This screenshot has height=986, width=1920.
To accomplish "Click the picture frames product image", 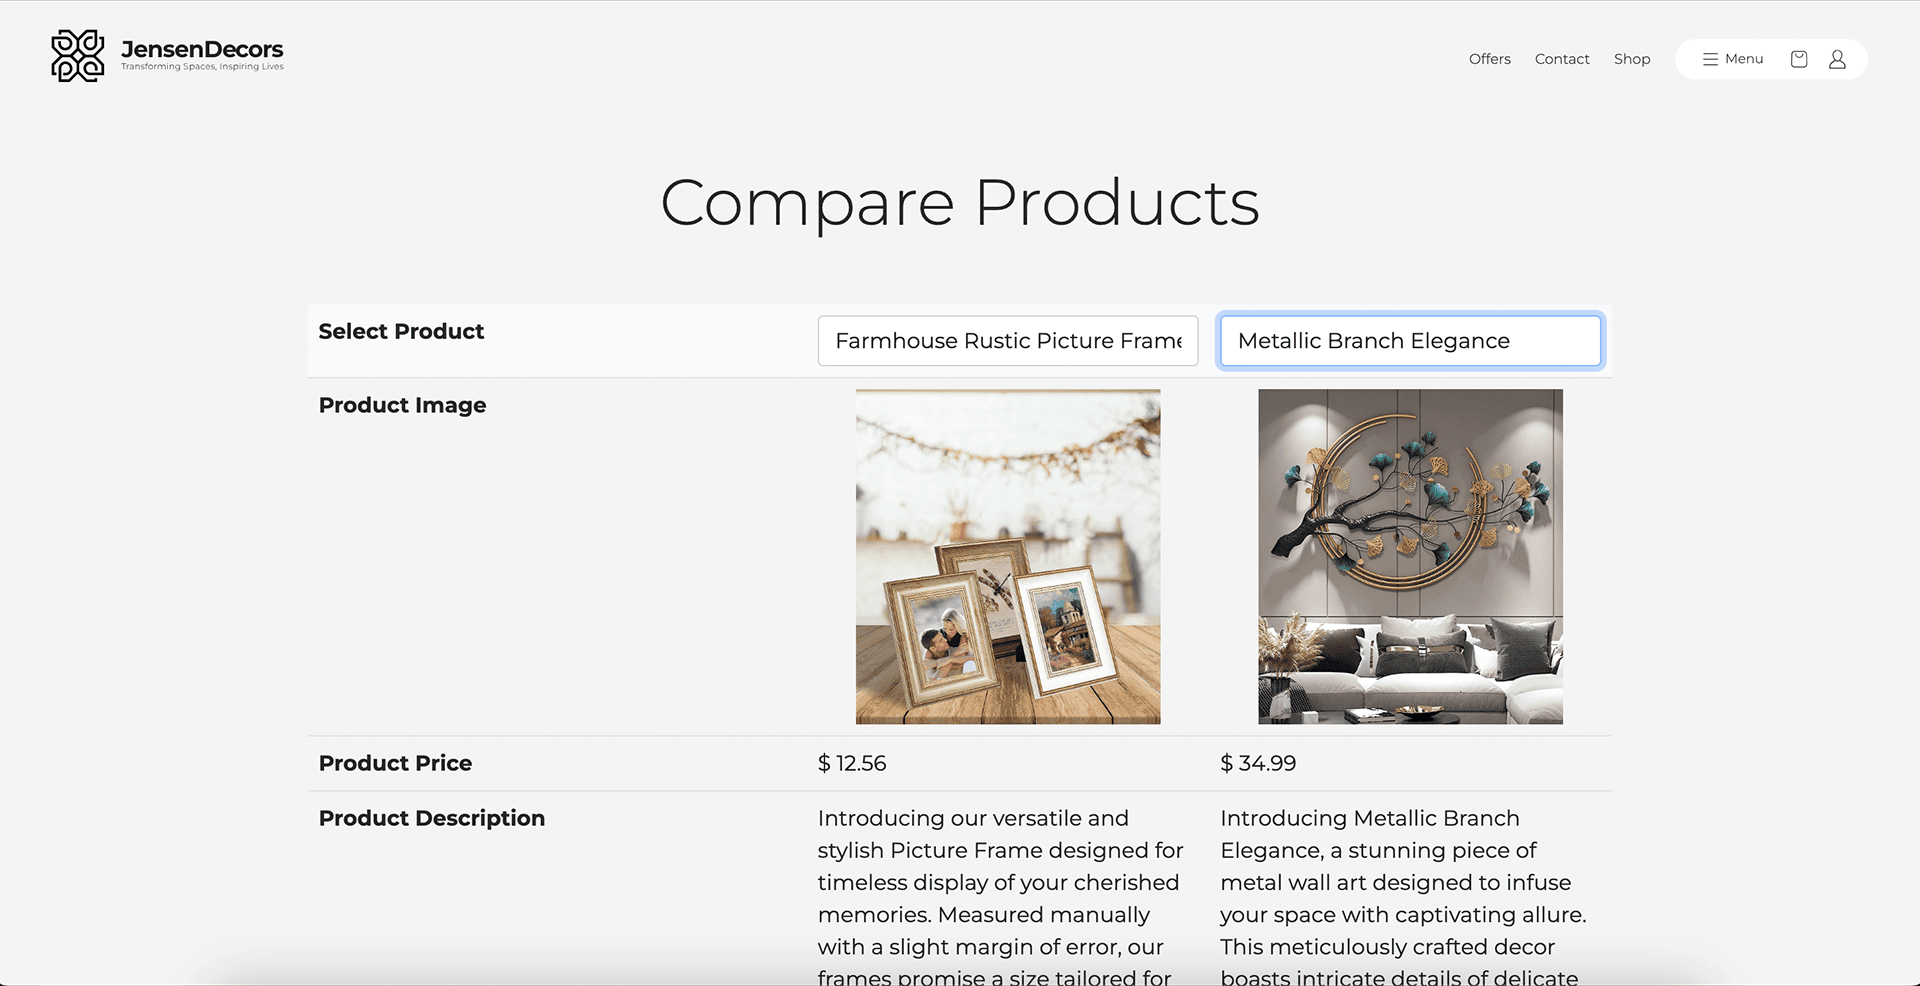I will pos(1007,556).
